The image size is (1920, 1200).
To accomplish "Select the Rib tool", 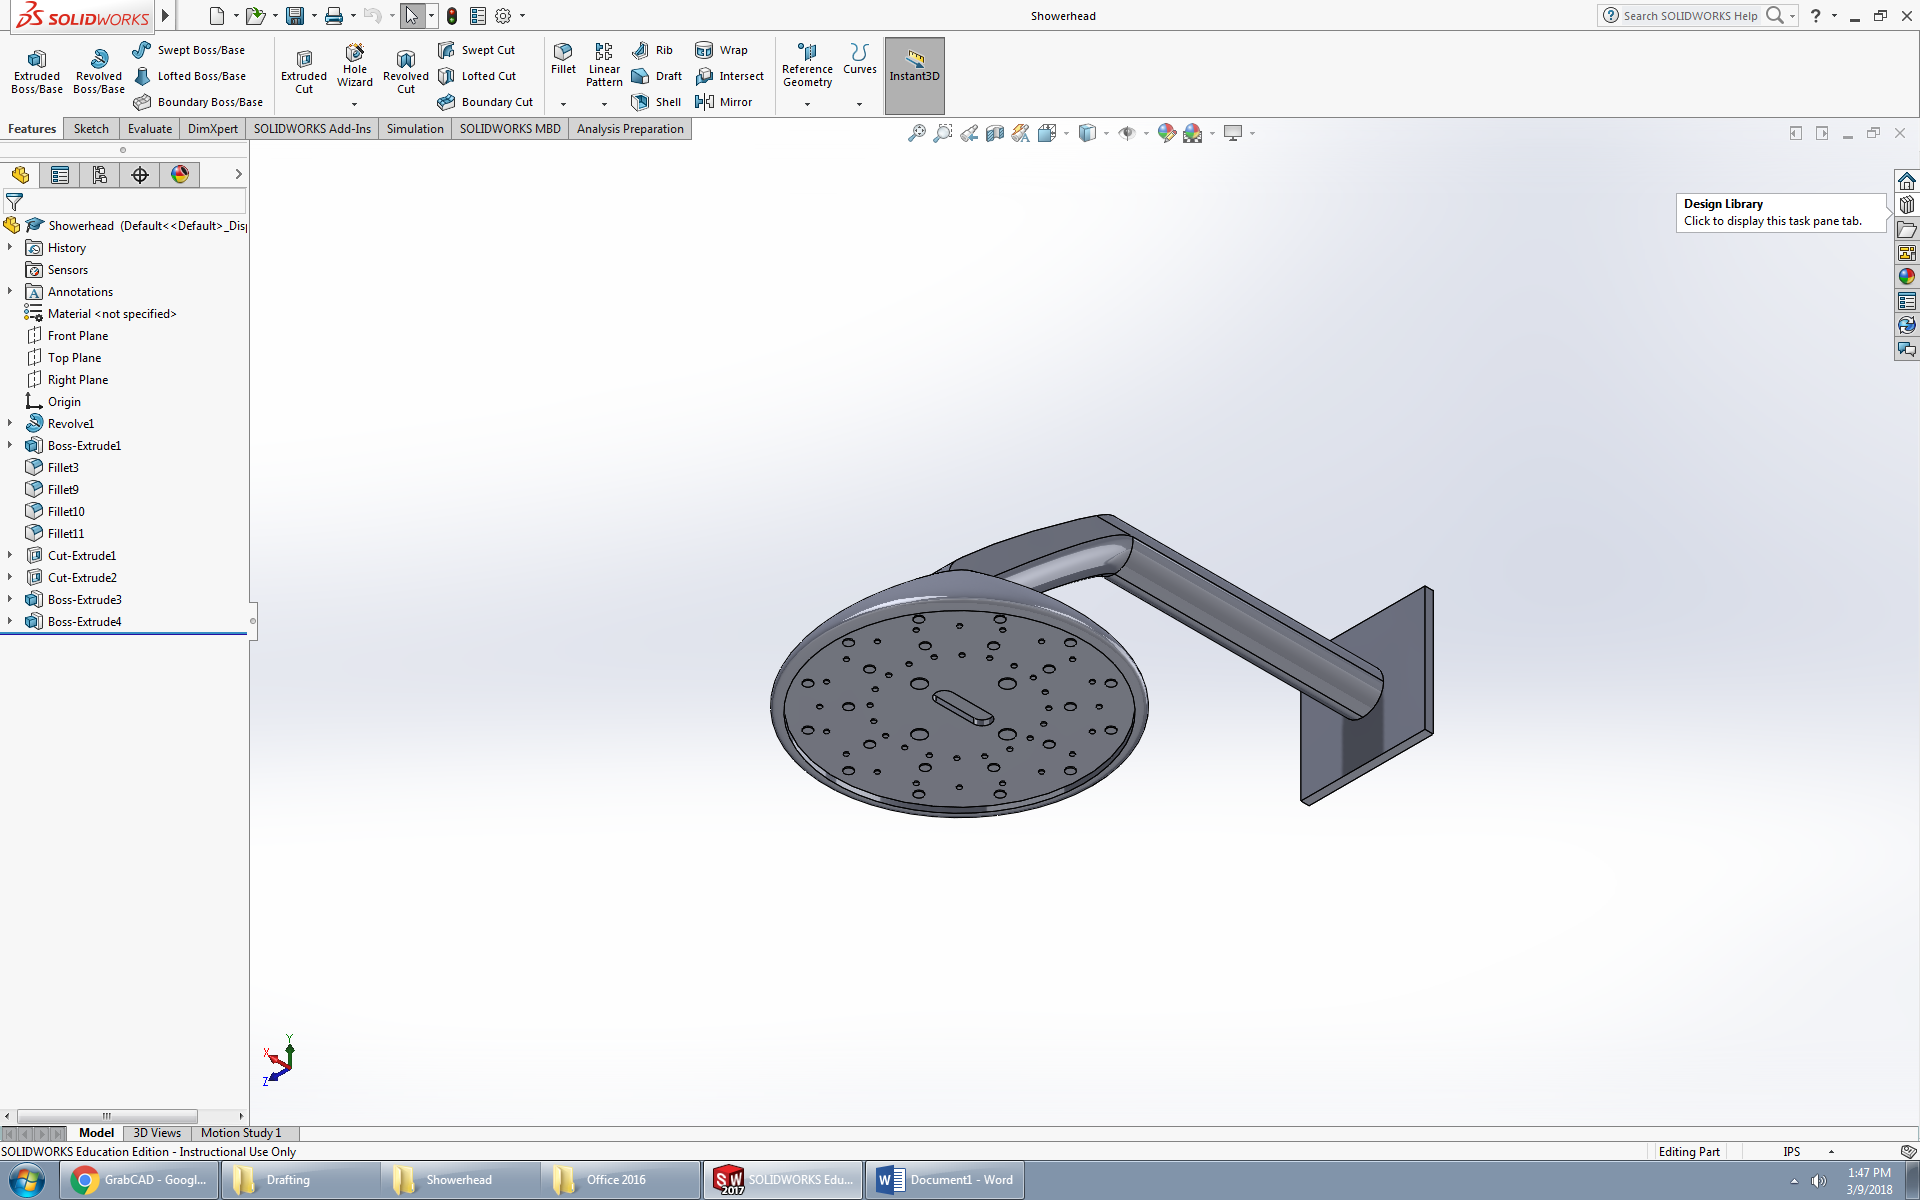I will 652,50.
